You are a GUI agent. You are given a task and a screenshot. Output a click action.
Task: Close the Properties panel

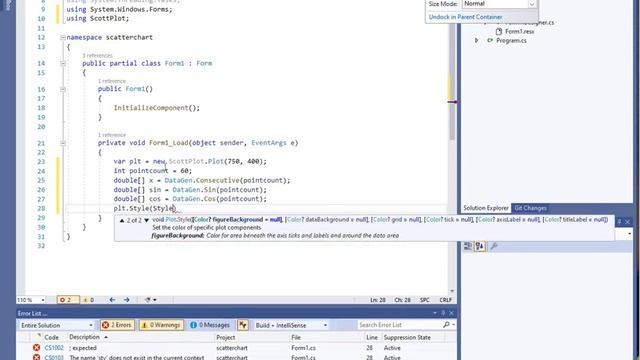[x=628, y=221]
